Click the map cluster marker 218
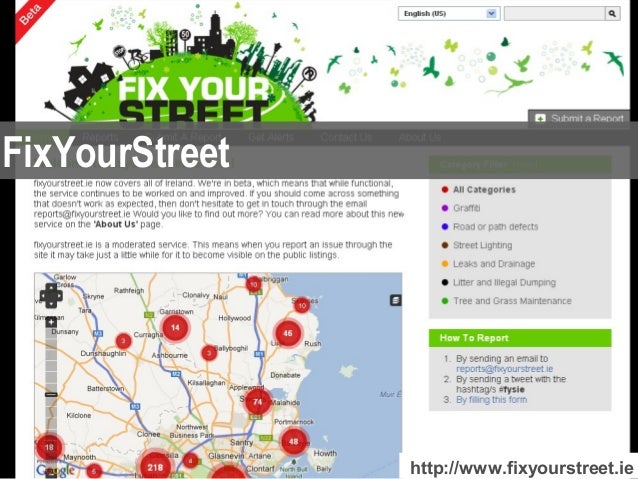The width and height of the screenshot is (638, 479). point(155,468)
